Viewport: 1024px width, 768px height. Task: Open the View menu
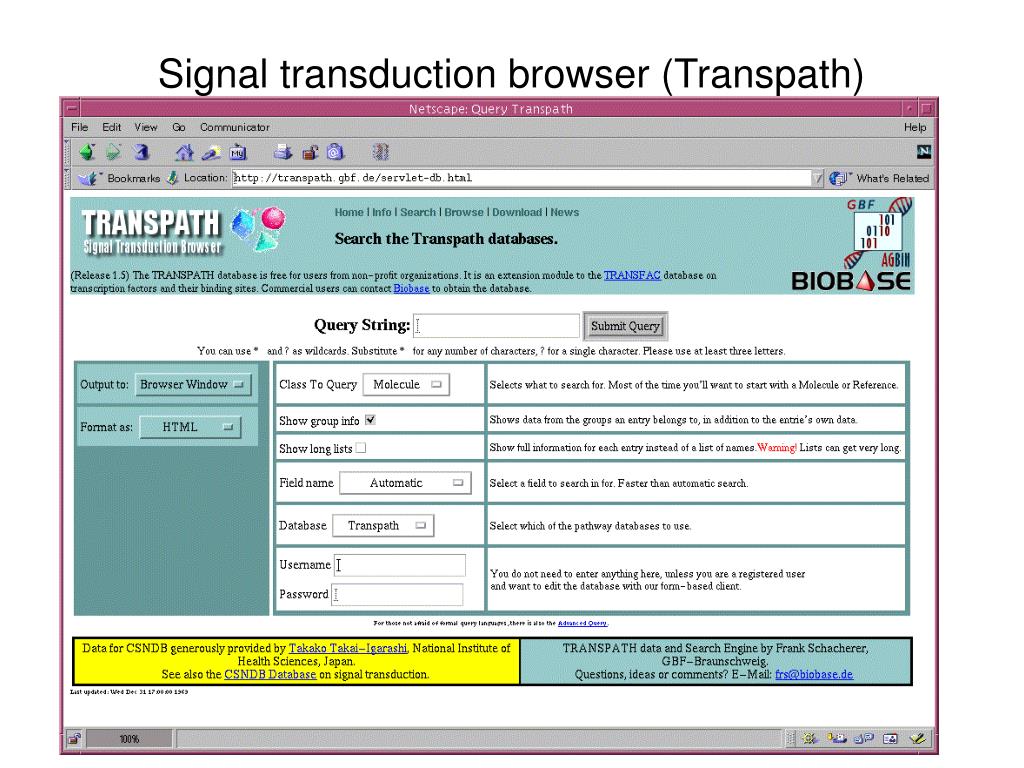[146, 127]
